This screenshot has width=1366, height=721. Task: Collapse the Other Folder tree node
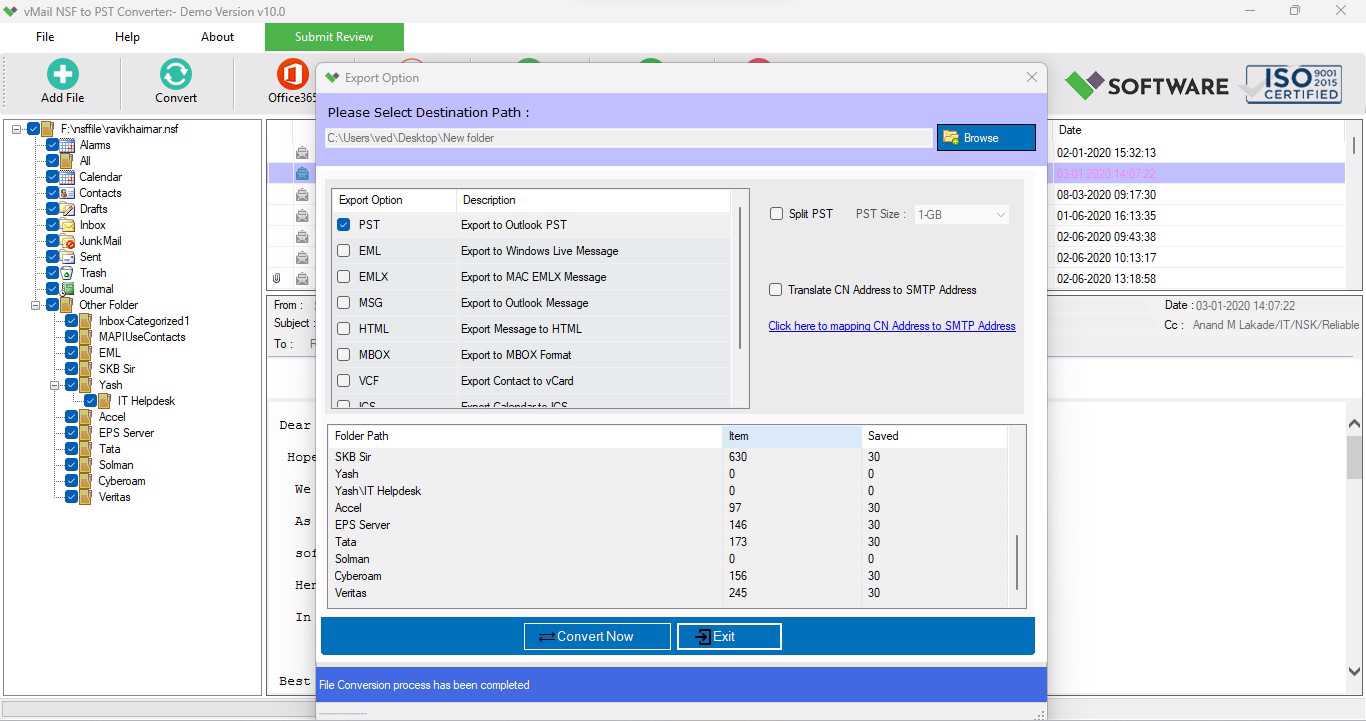[36, 305]
